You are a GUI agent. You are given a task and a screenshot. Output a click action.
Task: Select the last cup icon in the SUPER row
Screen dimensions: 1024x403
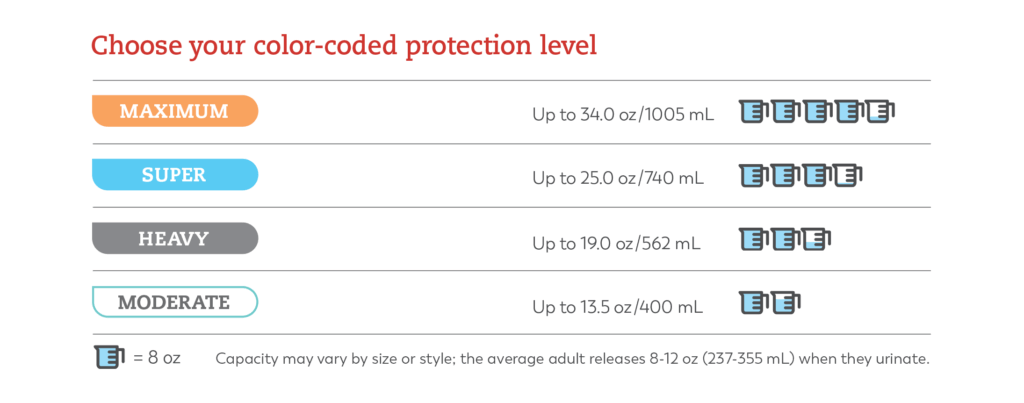(x=849, y=176)
